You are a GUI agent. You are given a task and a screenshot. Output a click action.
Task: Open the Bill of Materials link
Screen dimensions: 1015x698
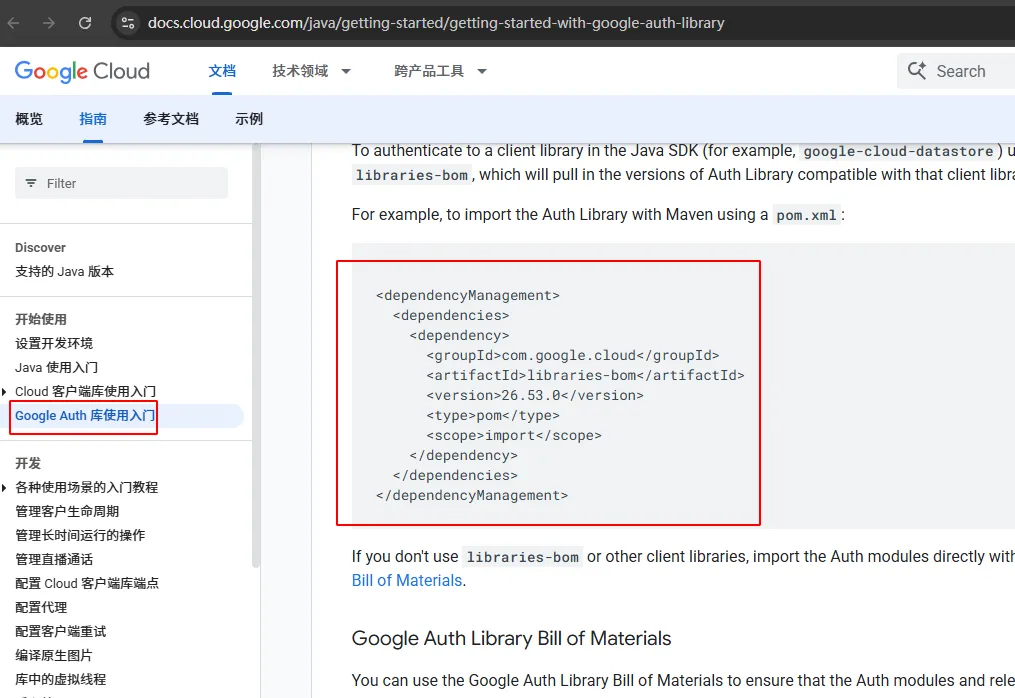pyautogui.click(x=407, y=580)
